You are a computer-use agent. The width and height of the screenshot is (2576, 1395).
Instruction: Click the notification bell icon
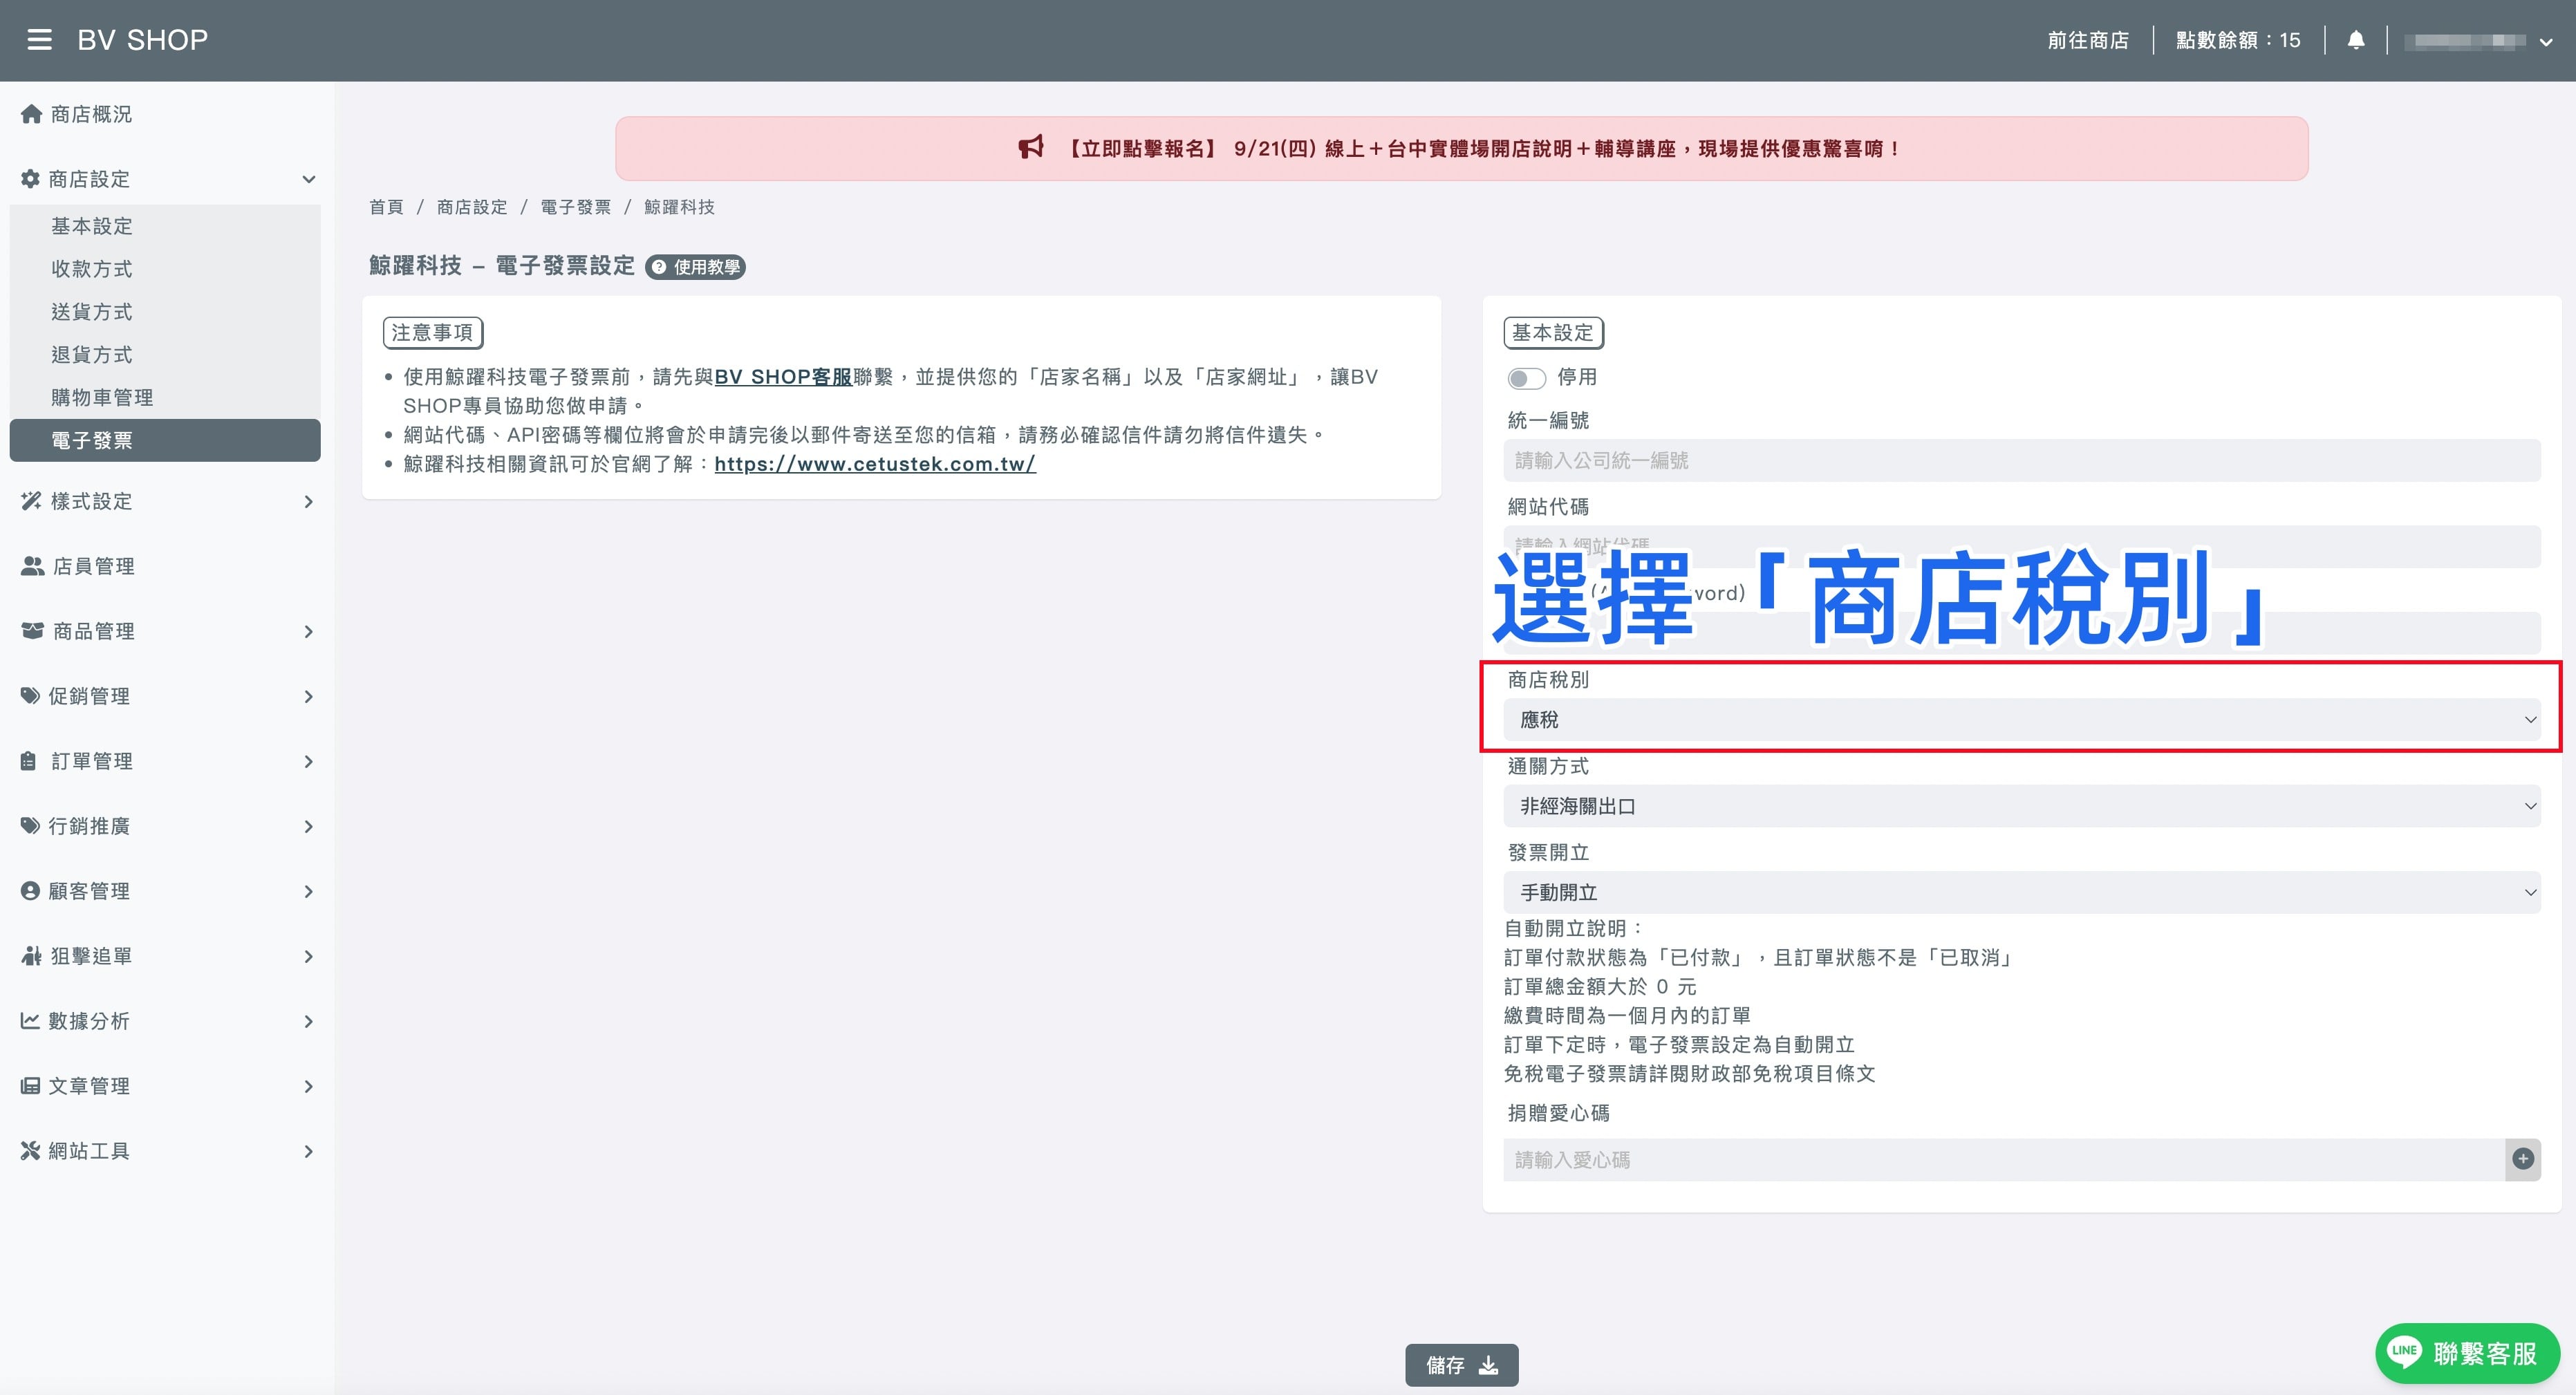[2356, 40]
